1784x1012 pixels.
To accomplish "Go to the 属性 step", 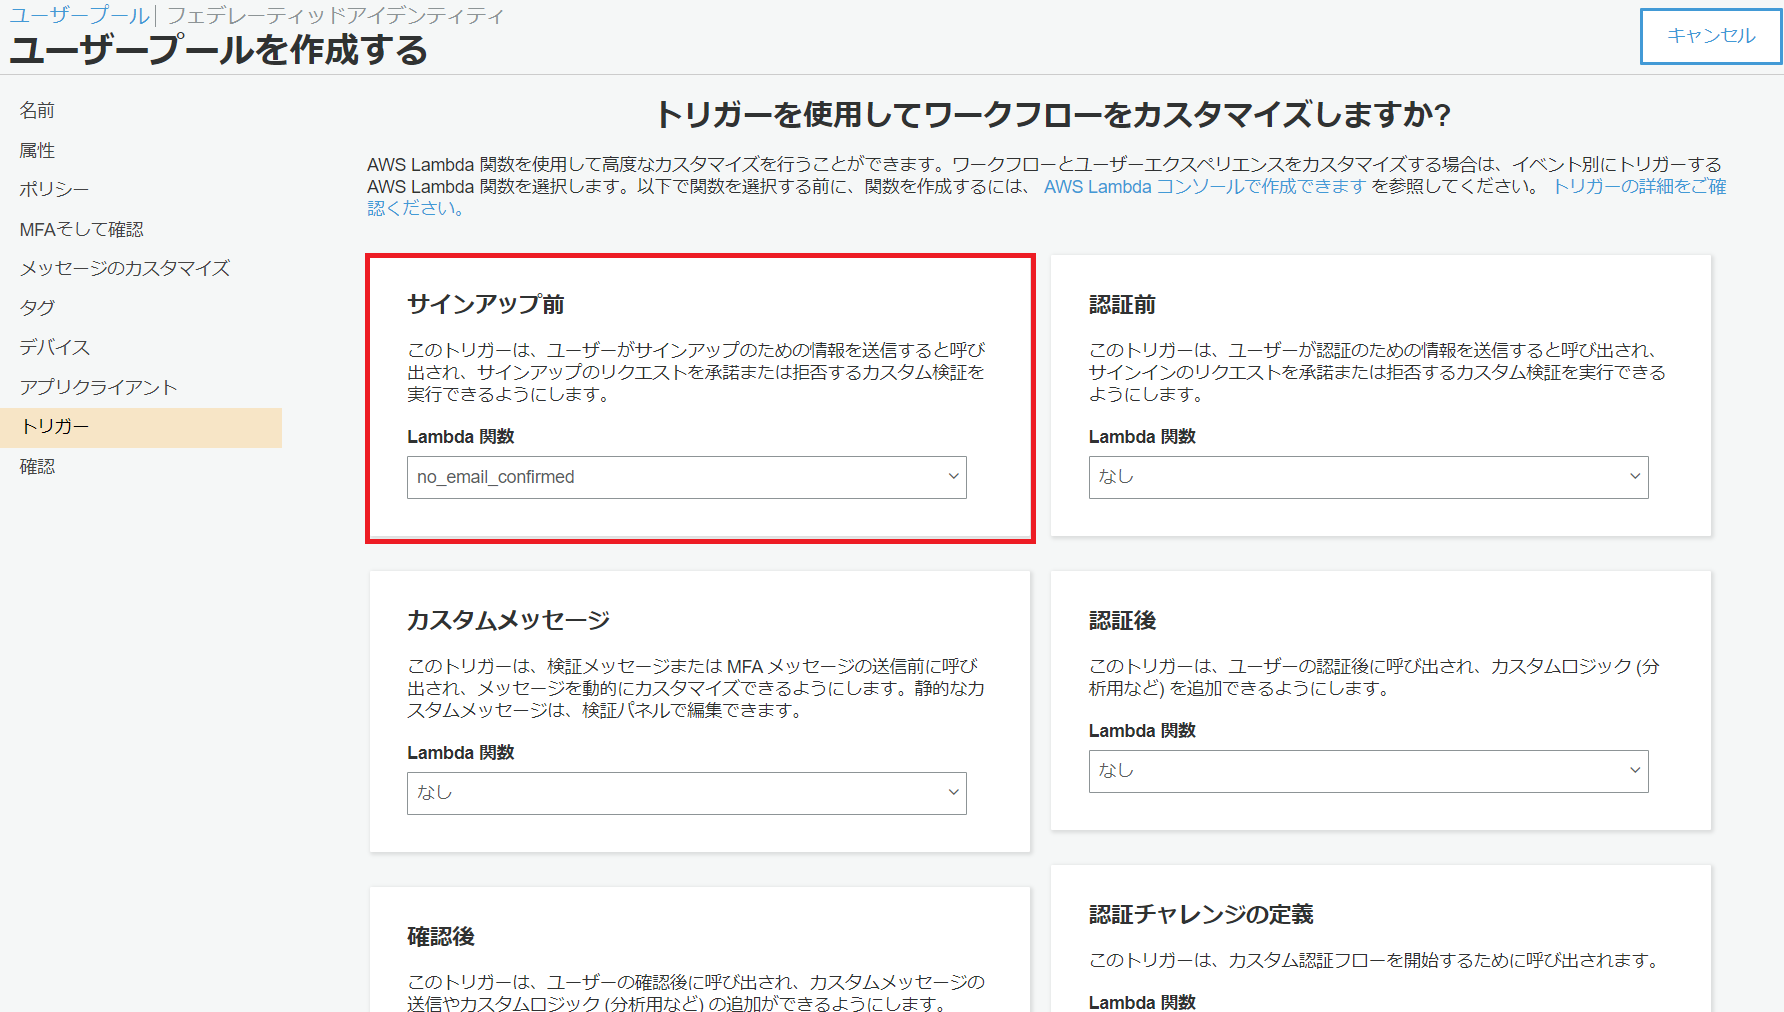I will [x=37, y=150].
